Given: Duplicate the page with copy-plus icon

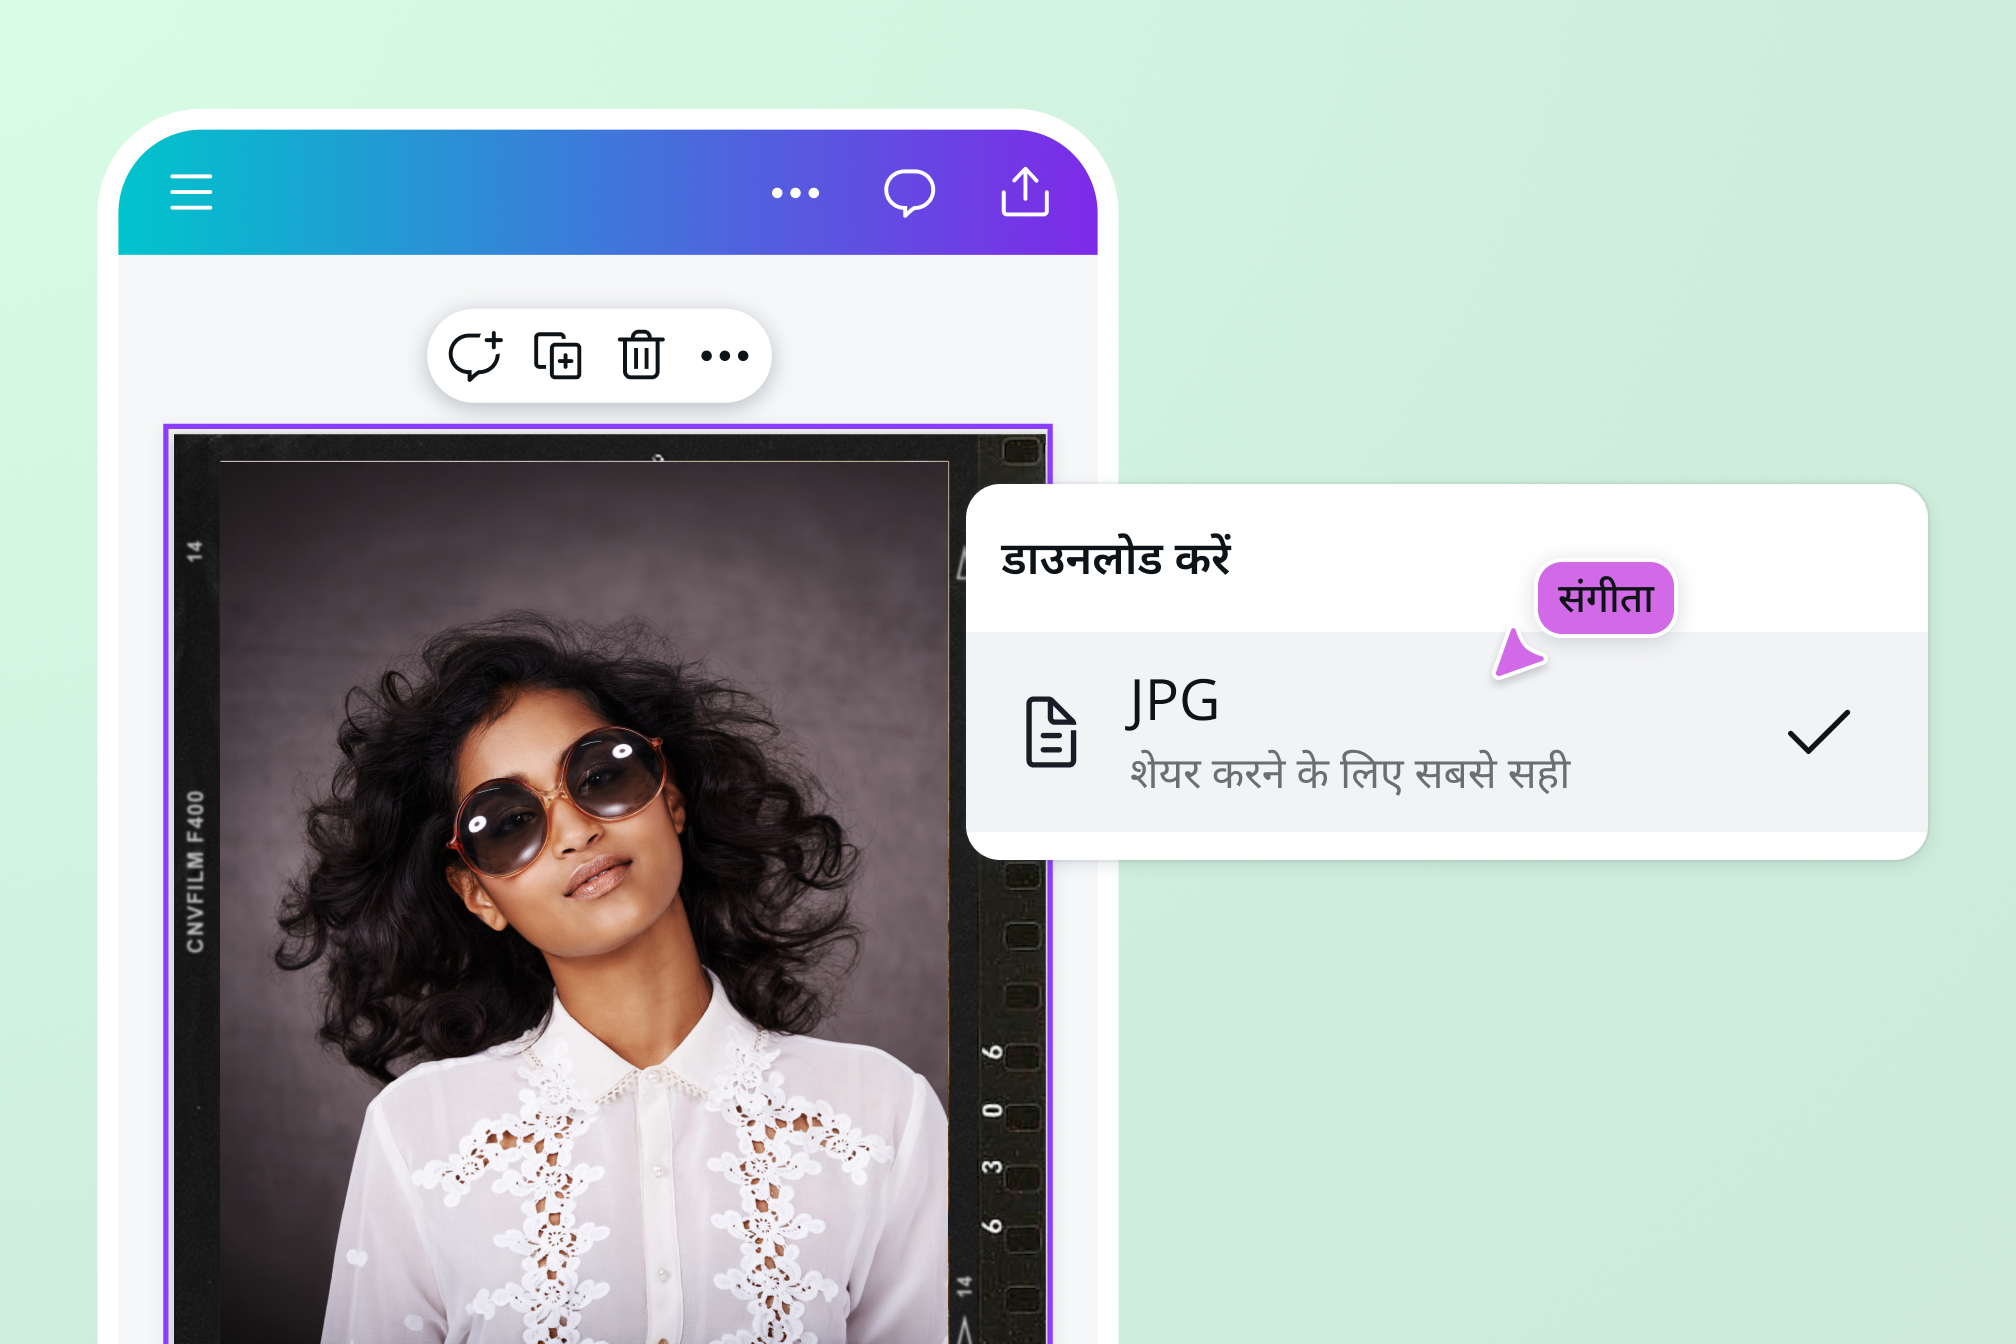Looking at the screenshot, I should point(558,356).
